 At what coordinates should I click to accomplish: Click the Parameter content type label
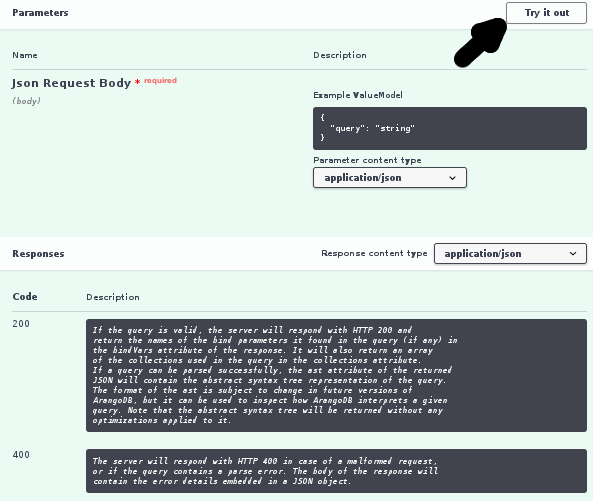click(367, 160)
